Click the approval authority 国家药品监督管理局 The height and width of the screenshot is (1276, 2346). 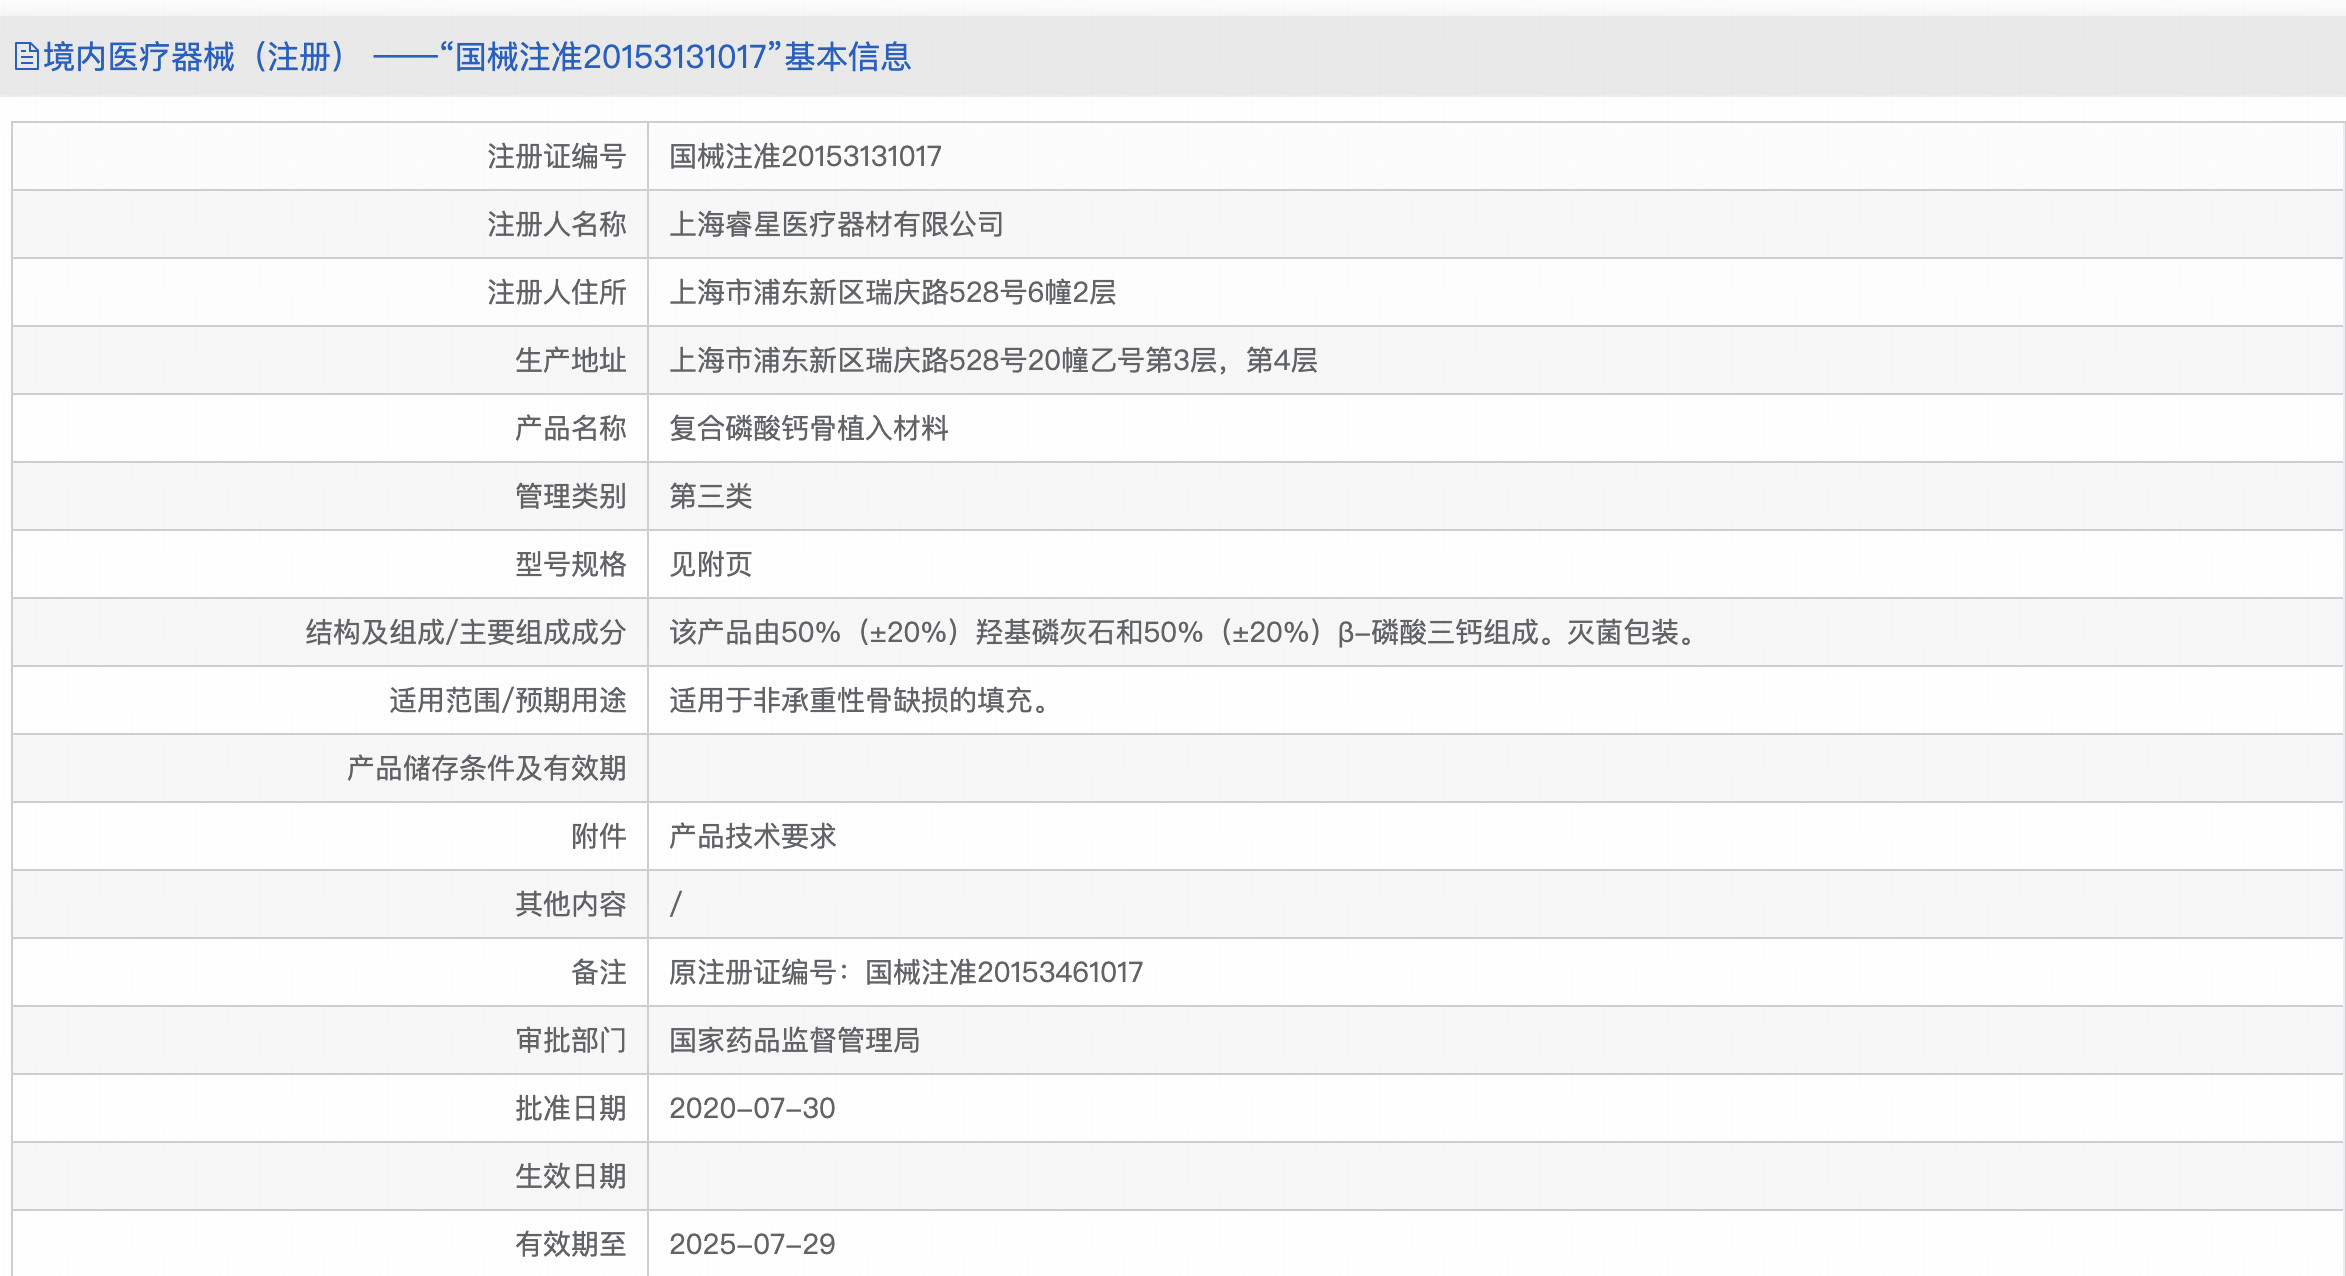797,1040
